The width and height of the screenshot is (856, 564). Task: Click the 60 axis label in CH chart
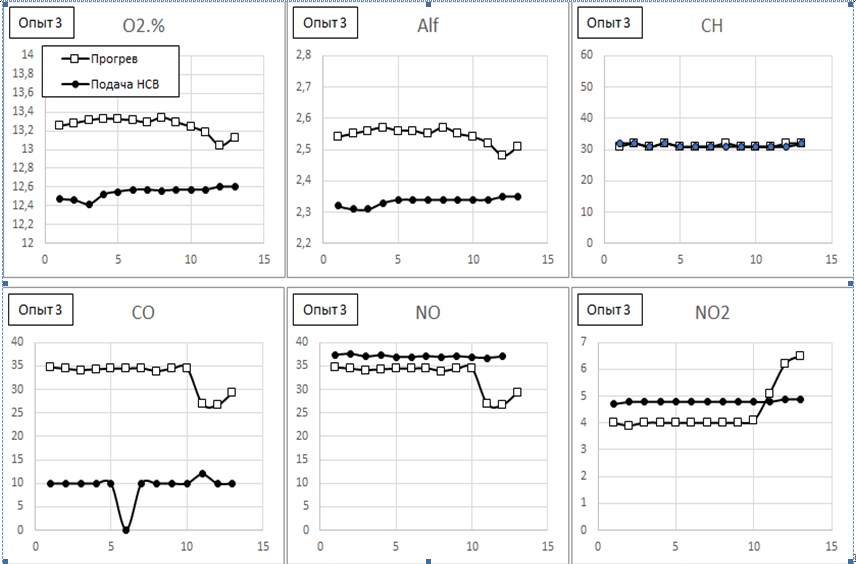[587, 55]
